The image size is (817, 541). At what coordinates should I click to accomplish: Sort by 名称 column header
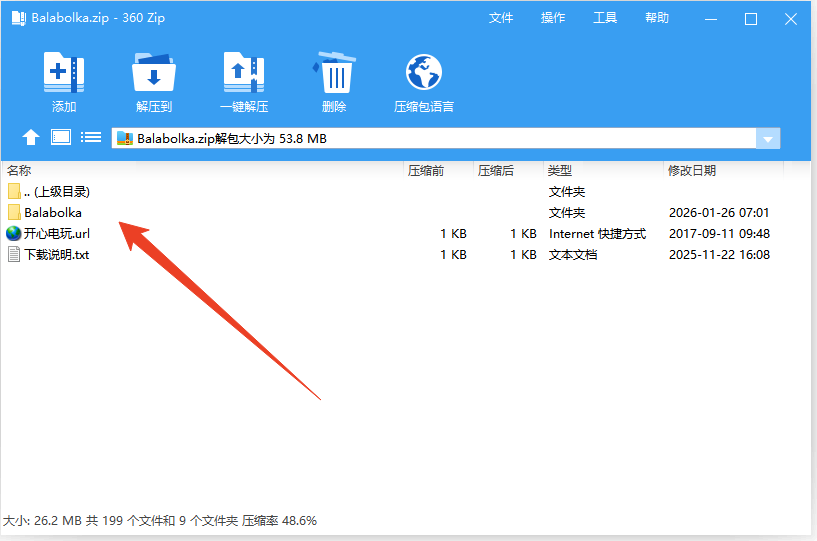[19, 170]
